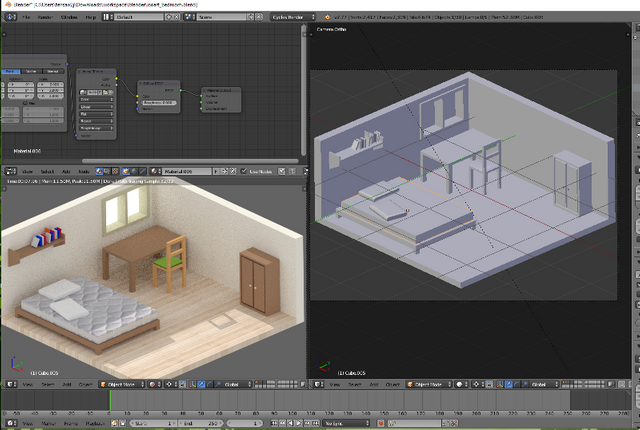Open the timeline editor type icon
The width and height of the screenshot is (640, 430).
(11, 423)
